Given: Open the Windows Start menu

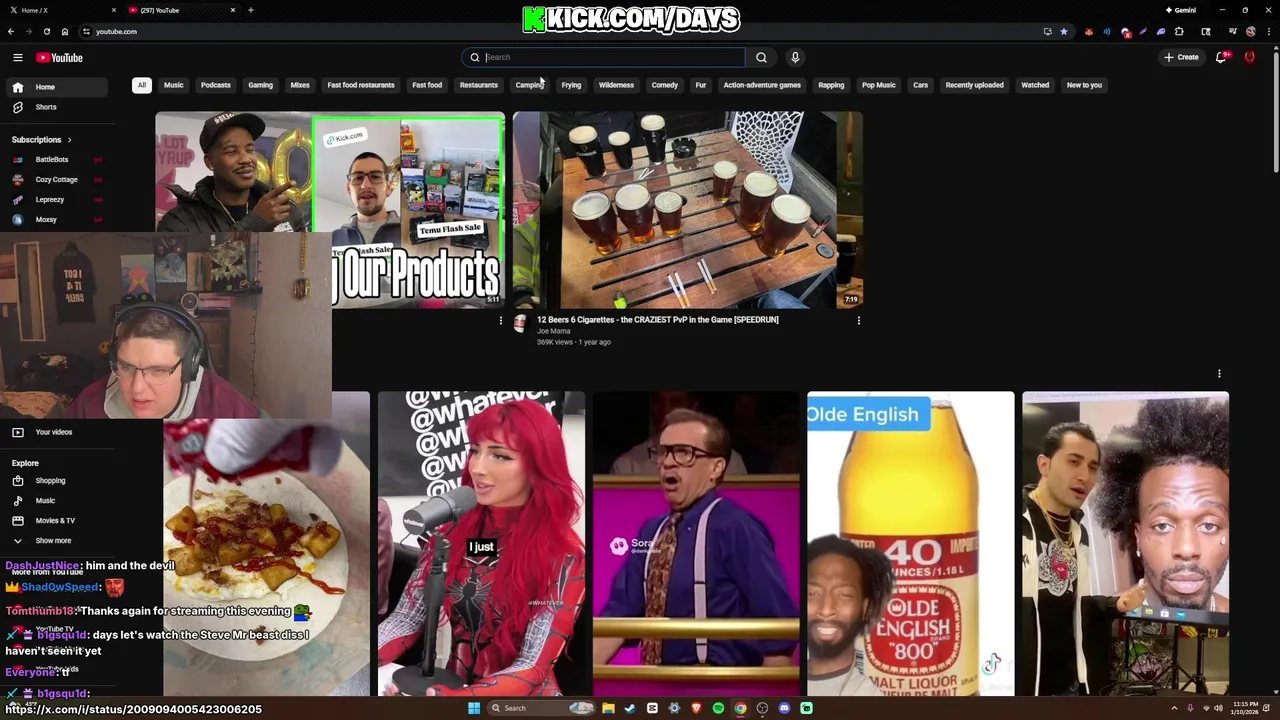Looking at the screenshot, I should click(474, 708).
